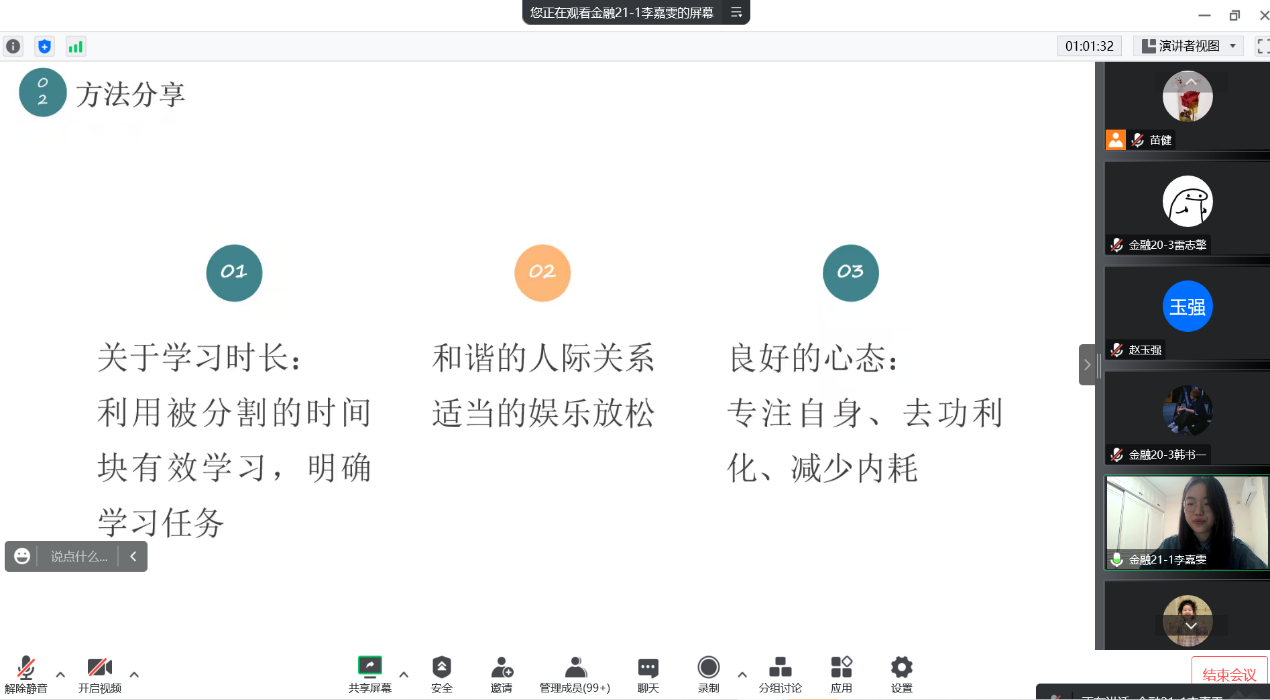This screenshot has height=700, width=1270.
Task: Open video options arrow beside camera
Action: [134, 674]
